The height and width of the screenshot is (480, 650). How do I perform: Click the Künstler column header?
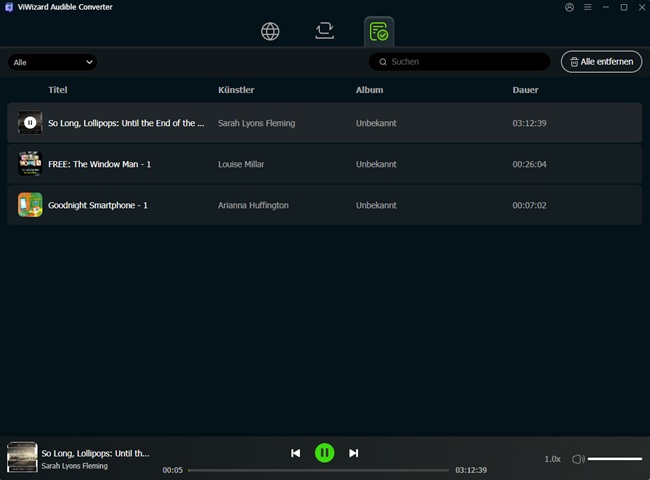click(x=236, y=90)
